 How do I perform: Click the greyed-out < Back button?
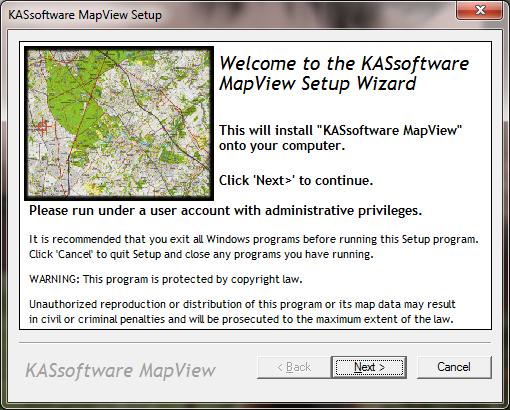(294, 367)
